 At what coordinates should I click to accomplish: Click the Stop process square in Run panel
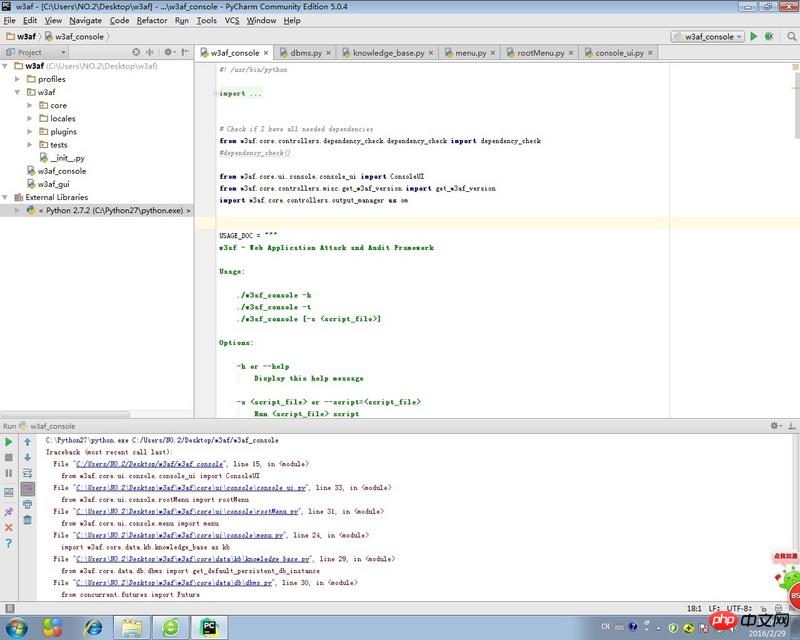(x=9, y=457)
